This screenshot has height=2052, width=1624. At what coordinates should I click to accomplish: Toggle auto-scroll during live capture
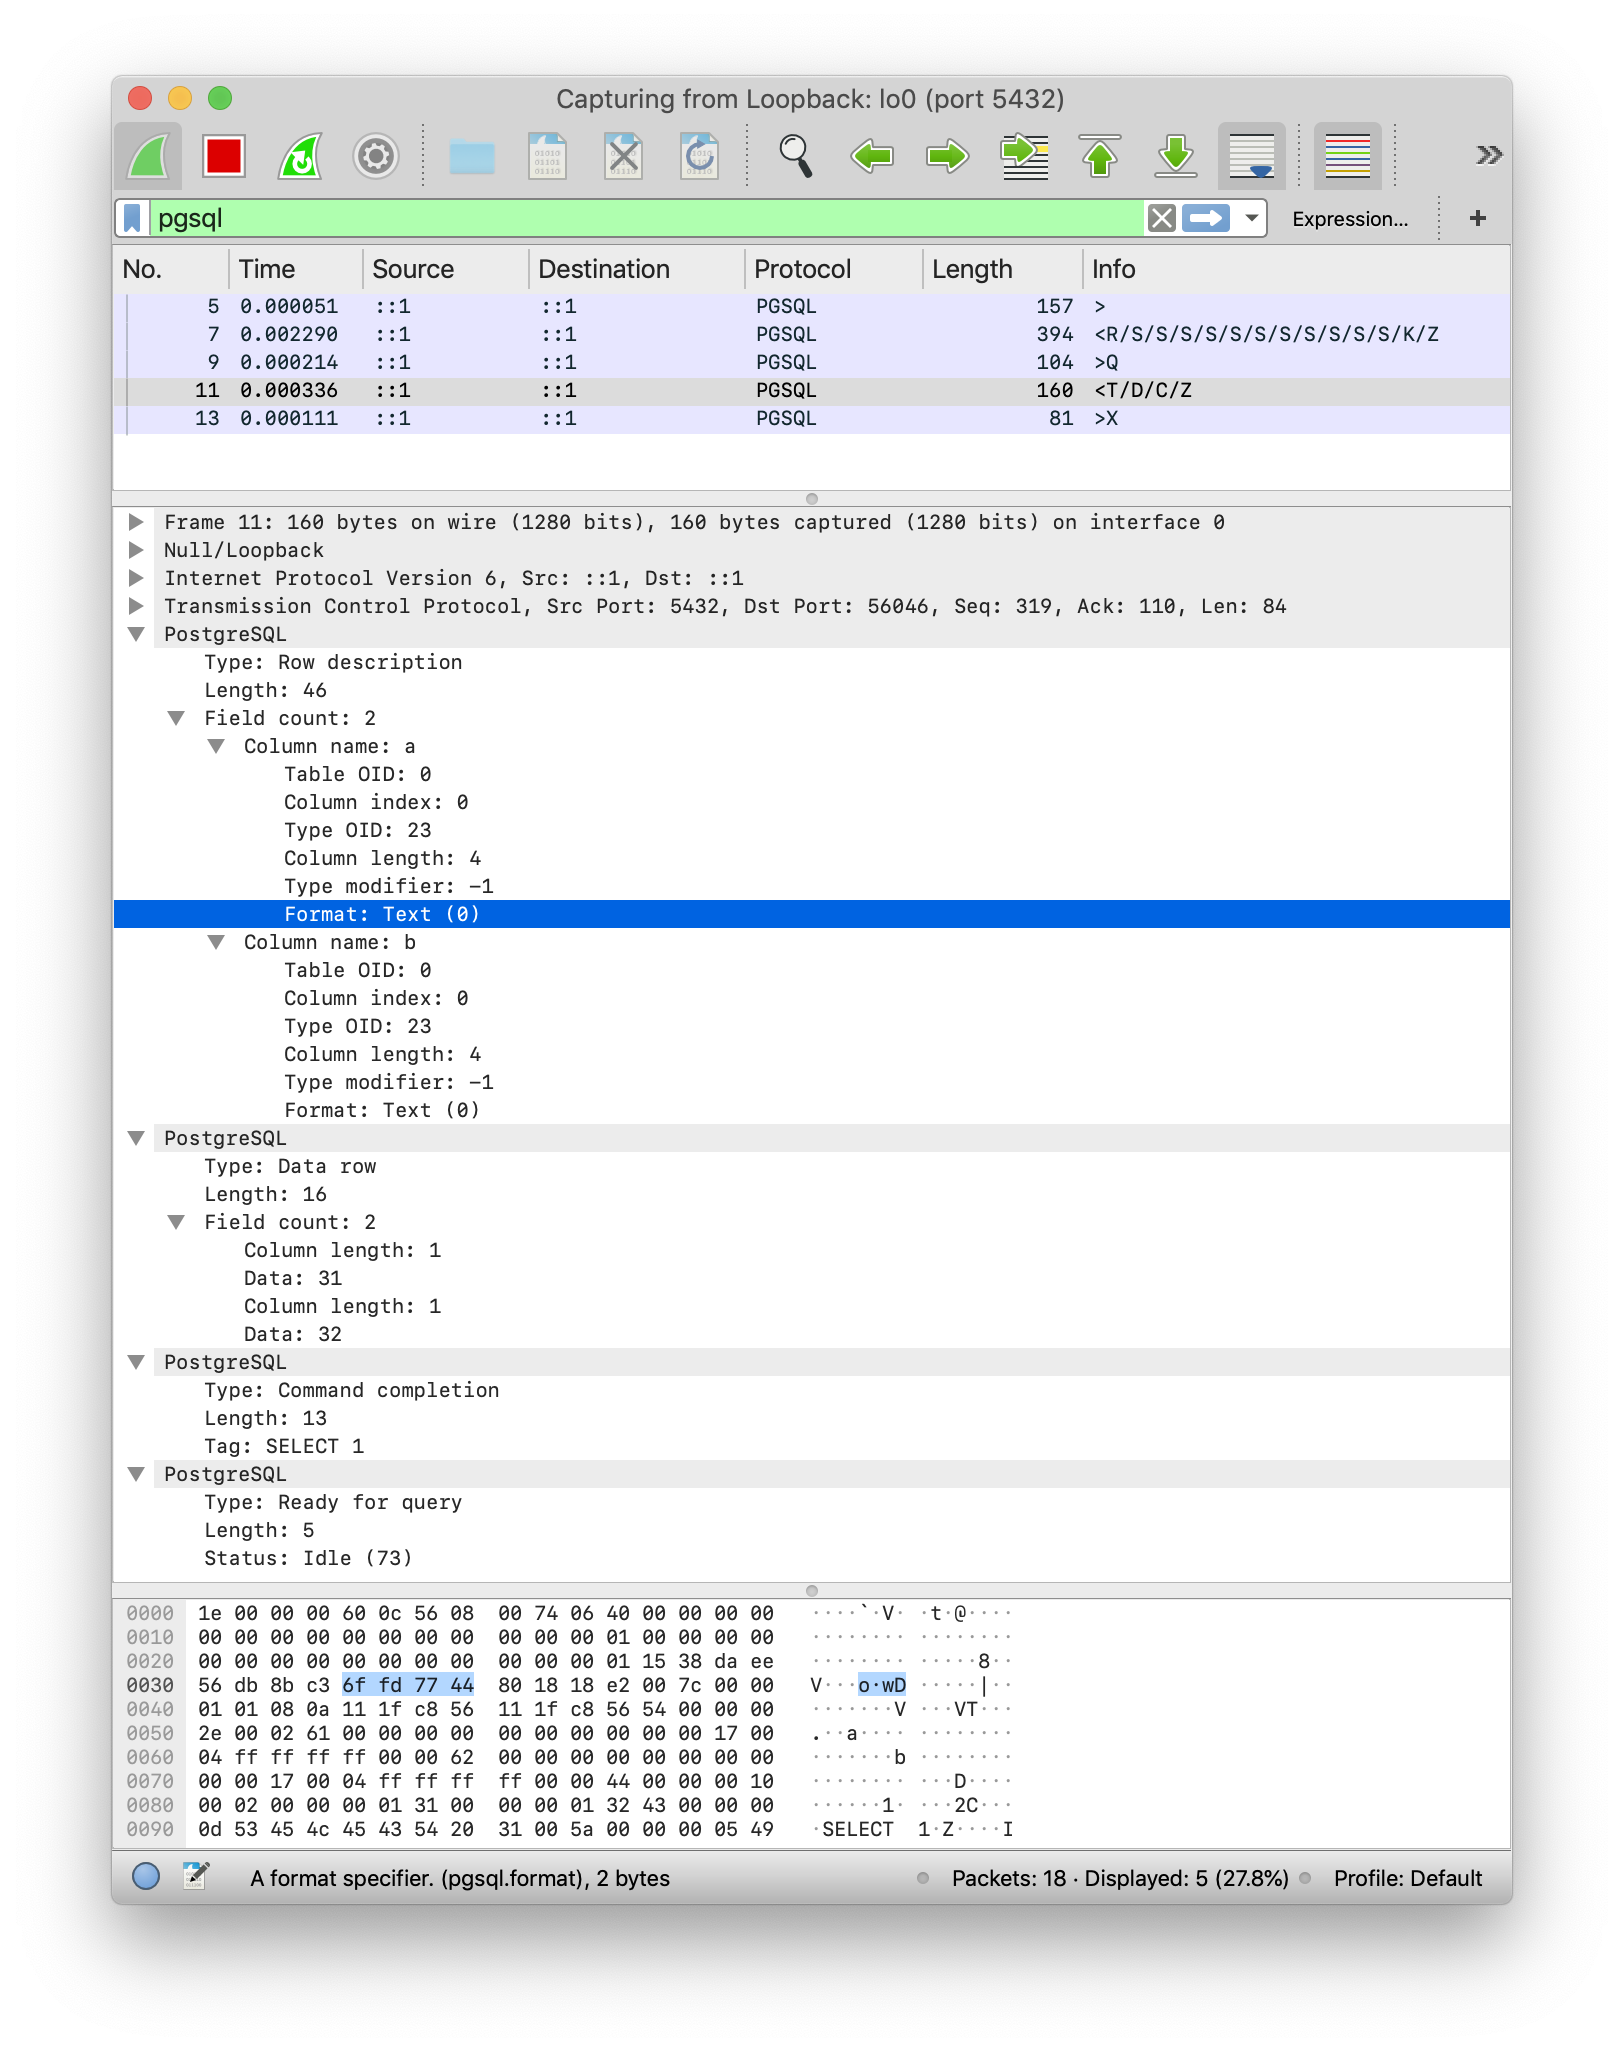1251,156
